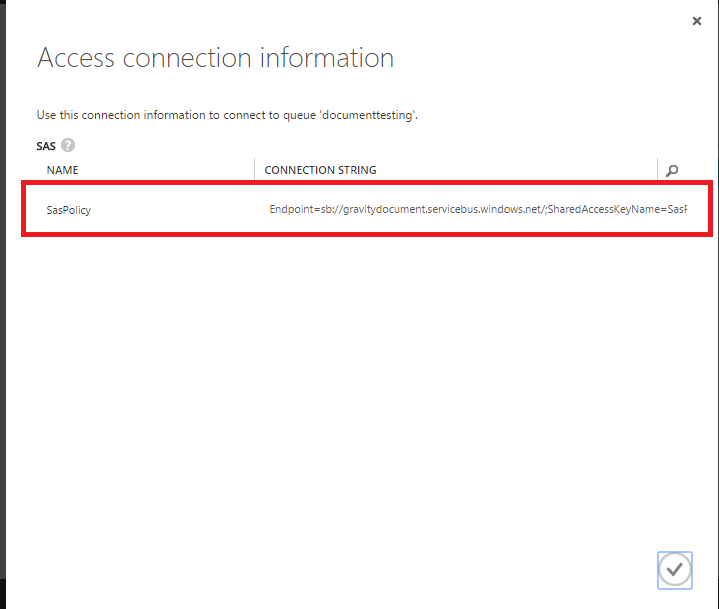Image resolution: width=719 pixels, height=609 pixels.
Task: Select the SasPolicy name cell
Action: [69, 210]
